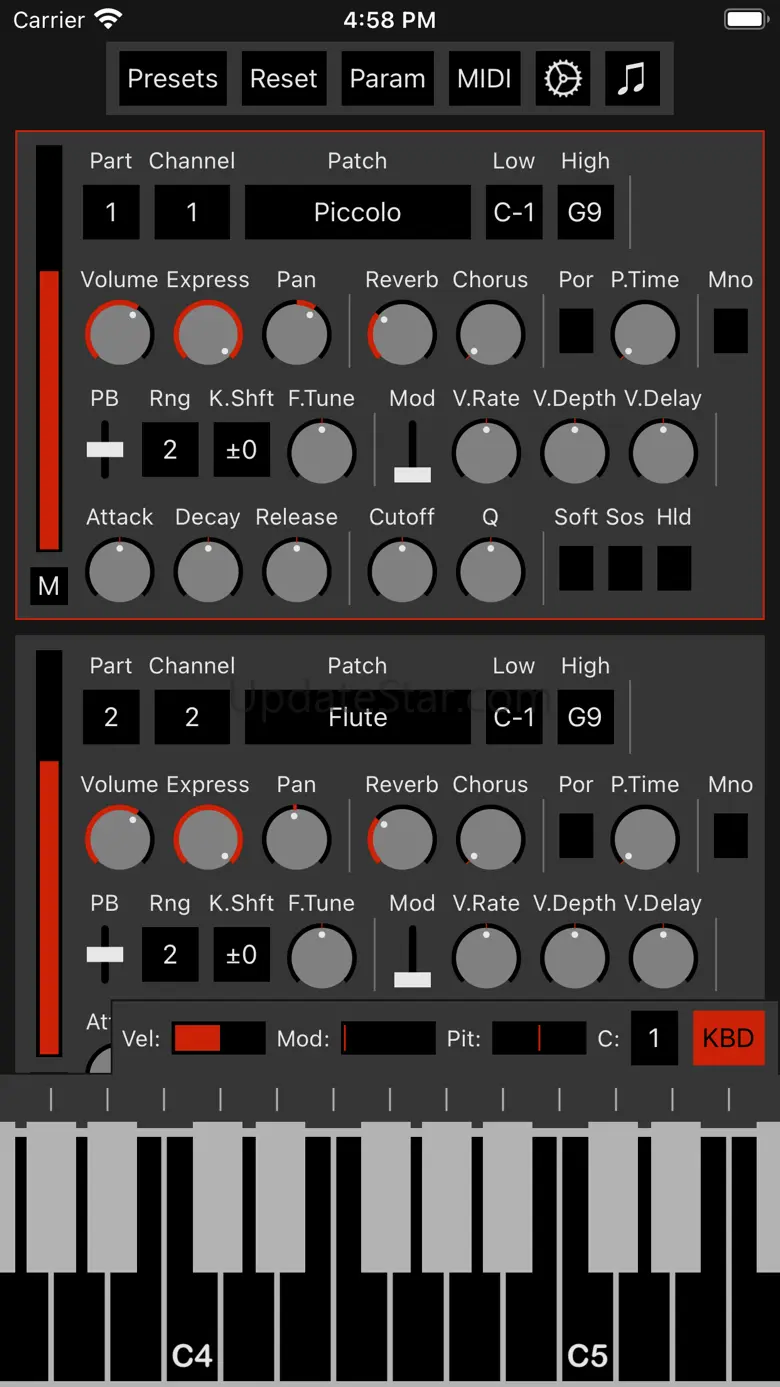This screenshot has width=780, height=1387.
Task: Click the P.Time knob for Flute
Action: click(644, 838)
